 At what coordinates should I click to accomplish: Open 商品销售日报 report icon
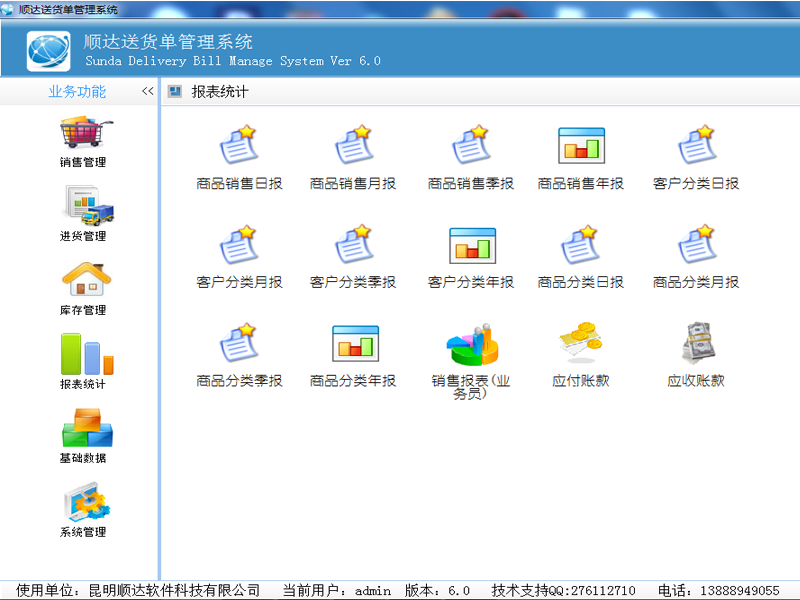[x=239, y=147]
